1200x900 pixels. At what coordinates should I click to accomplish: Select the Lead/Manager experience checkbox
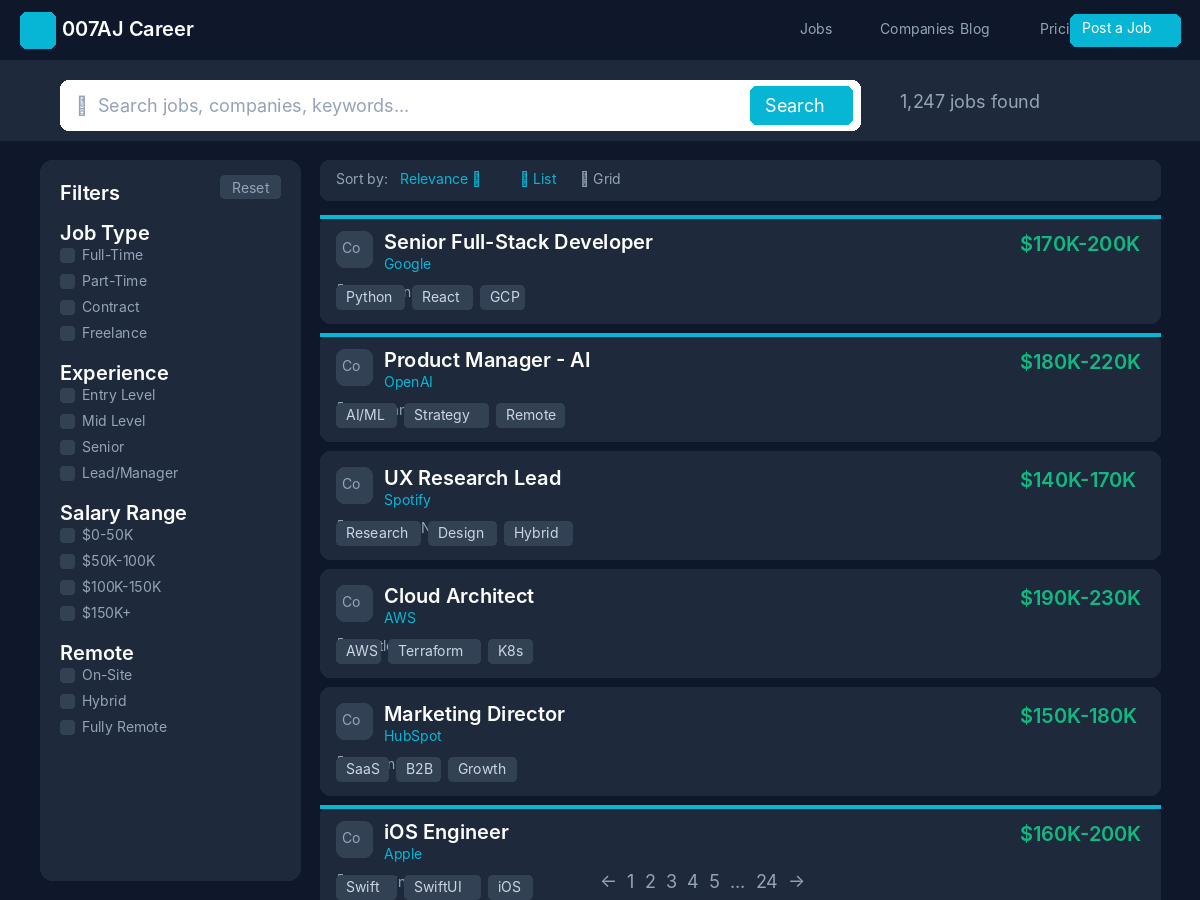67,473
